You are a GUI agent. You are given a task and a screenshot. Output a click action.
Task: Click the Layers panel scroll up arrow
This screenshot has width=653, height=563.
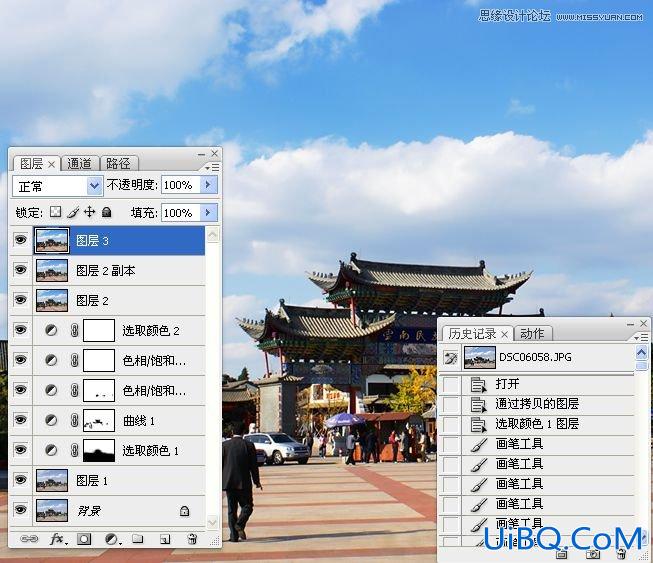coord(212,235)
